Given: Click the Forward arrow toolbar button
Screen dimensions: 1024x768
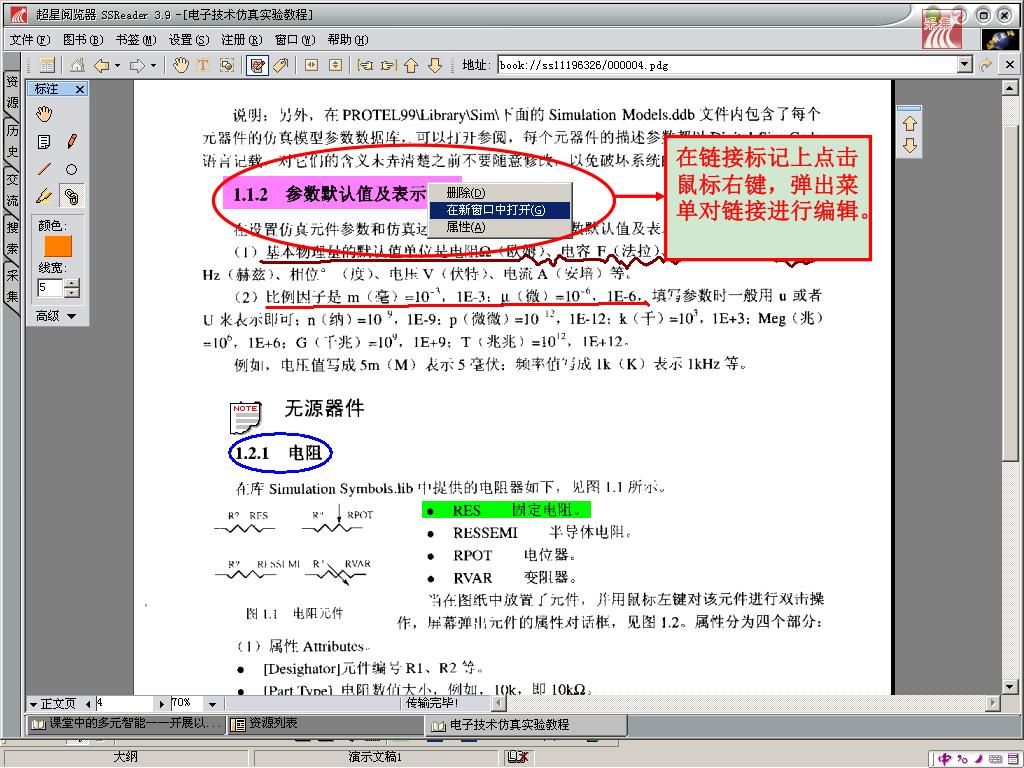Looking at the screenshot, I should pos(137,65).
